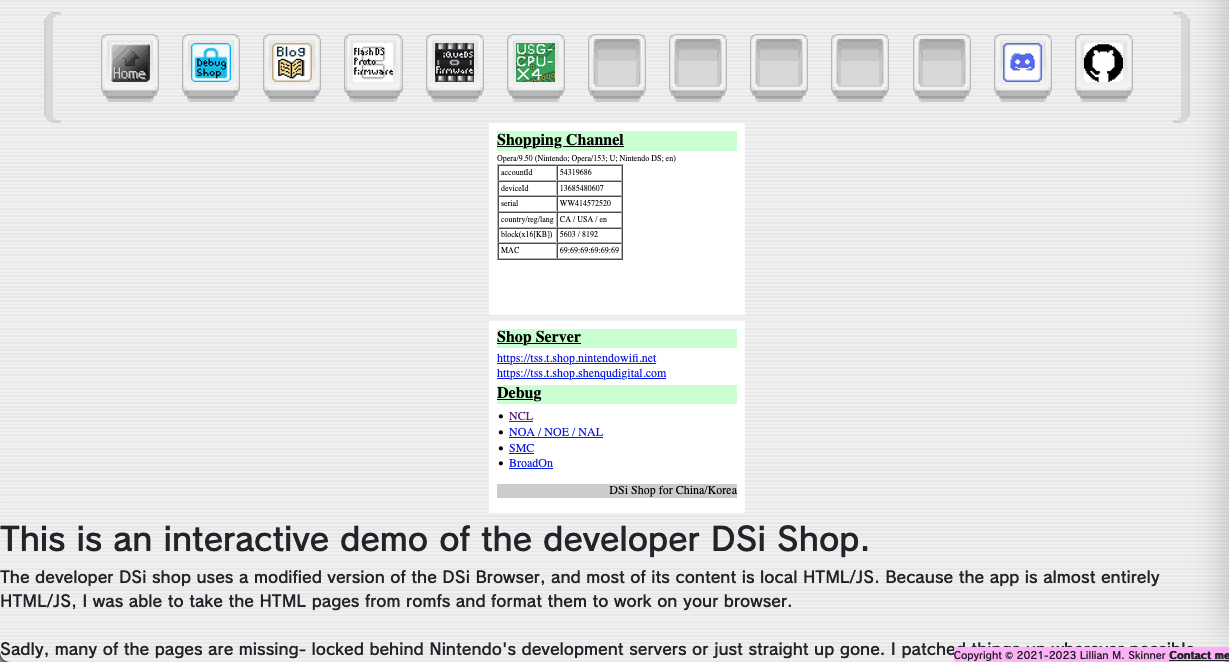Open the USG-CPU-X4 chip icon
Screen dimensions: 1229x662
536,64
